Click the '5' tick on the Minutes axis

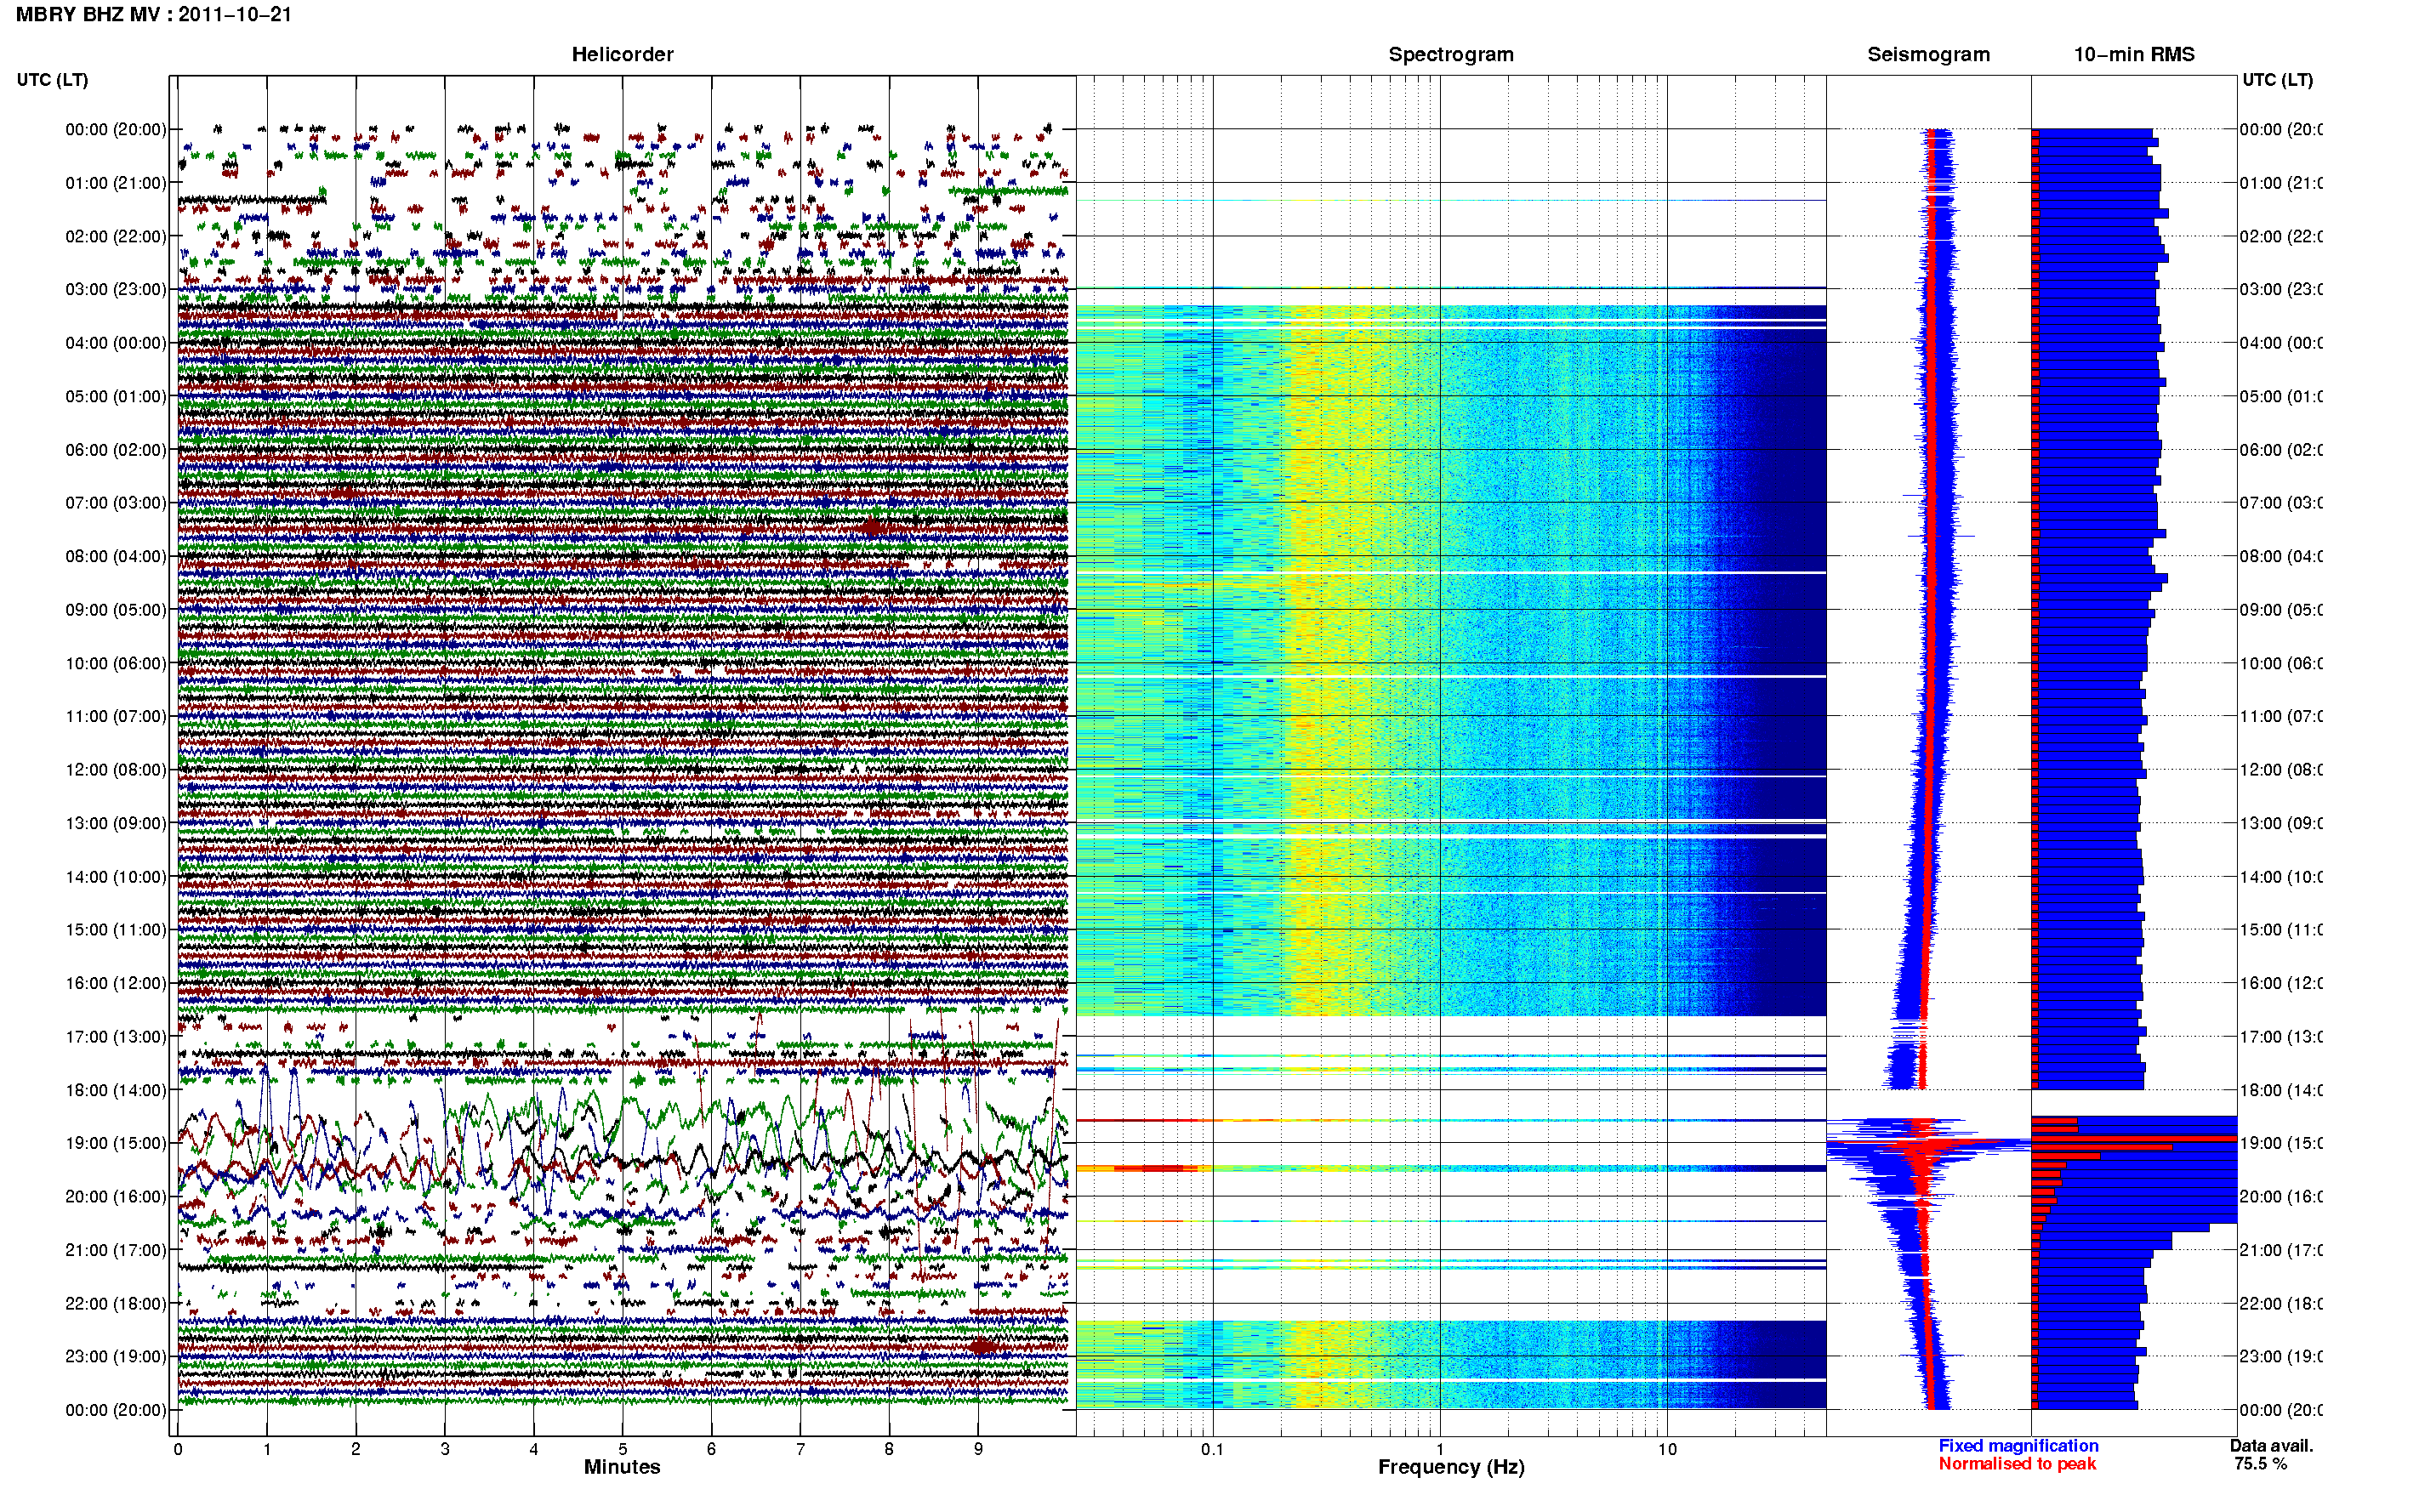pos(622,1449)
